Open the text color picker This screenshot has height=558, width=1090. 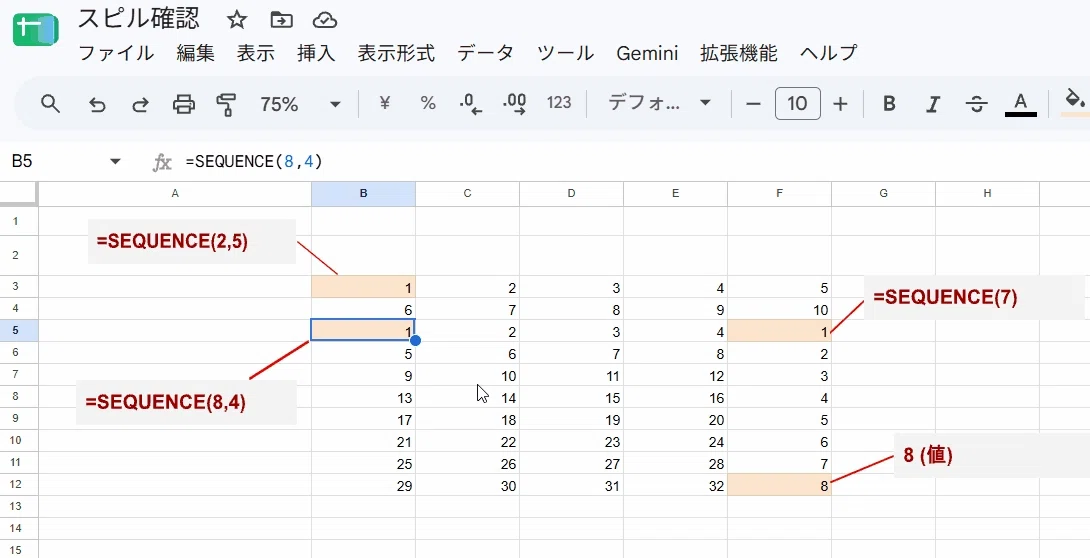1020,104
